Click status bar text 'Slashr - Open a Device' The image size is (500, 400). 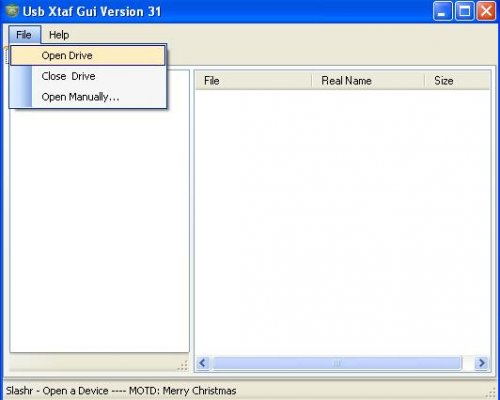(x=57, y=390)
